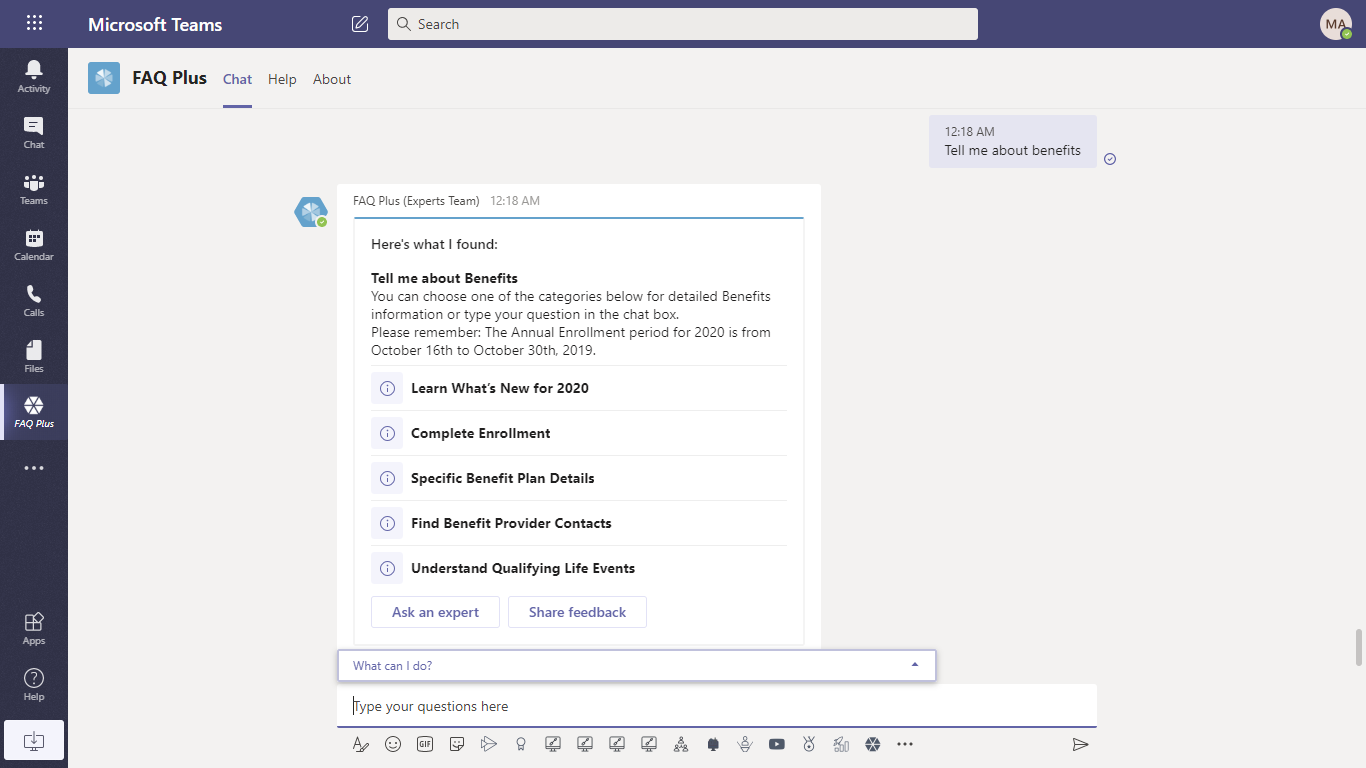Open Activity in the left rail

34,76
